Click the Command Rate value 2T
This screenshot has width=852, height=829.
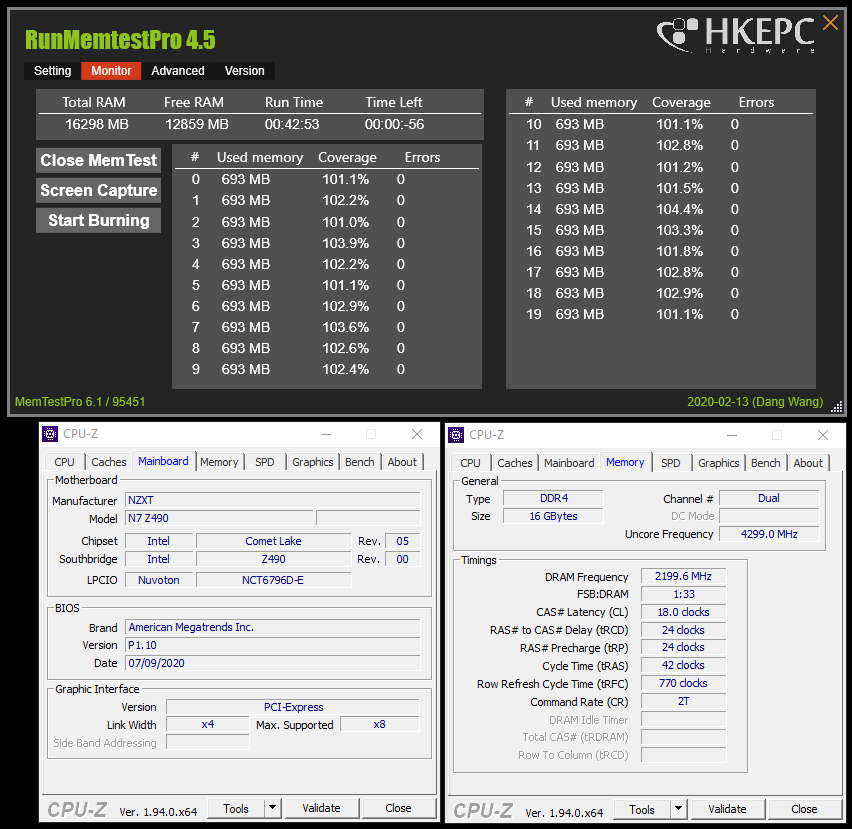[683, 701]
